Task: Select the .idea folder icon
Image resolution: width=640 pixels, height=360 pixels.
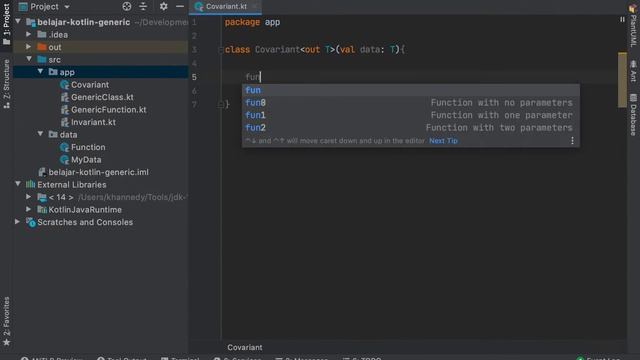Action: click(x=42, y=35)
